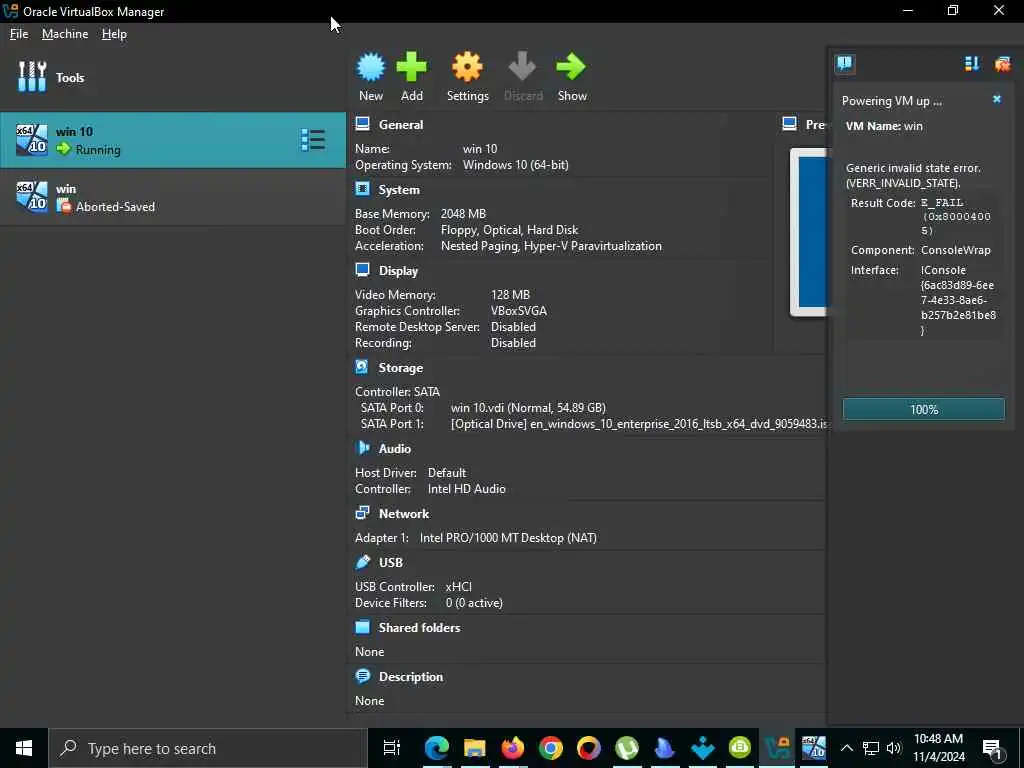Click Intel PRO/1000 MT Desktop (NAT) adapter text
1024x768 pixels.
click(x=508, y=538)
